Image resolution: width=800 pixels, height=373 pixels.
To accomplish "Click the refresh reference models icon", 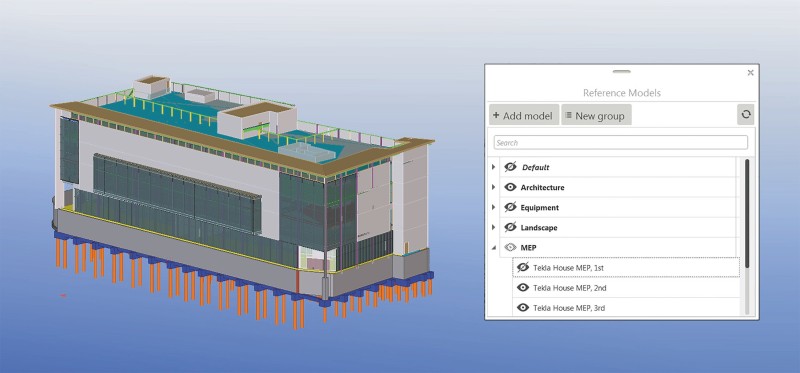I will click(x=745, y=115).
